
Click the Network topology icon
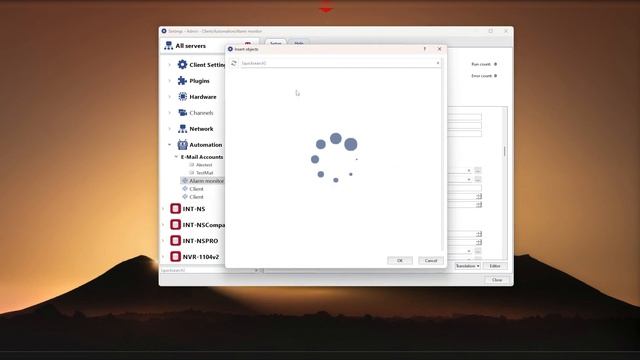coord(182,129)
